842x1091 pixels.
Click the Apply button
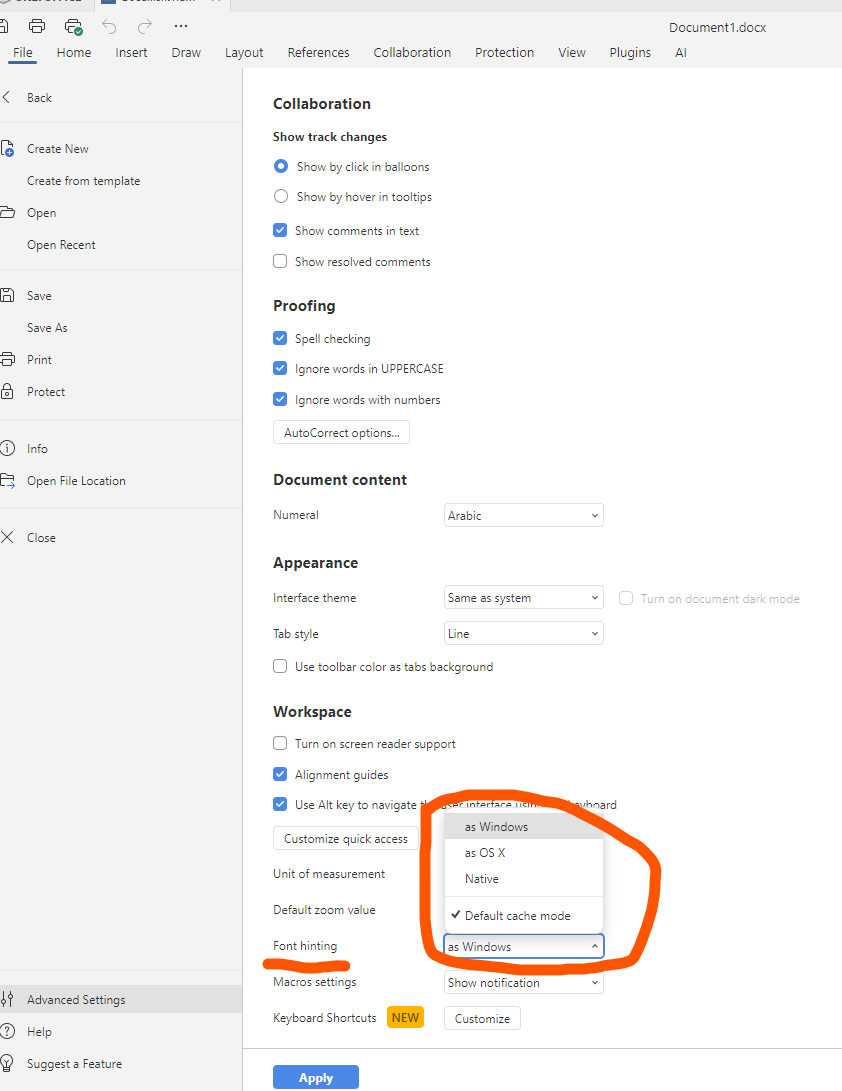(315, 1077)
